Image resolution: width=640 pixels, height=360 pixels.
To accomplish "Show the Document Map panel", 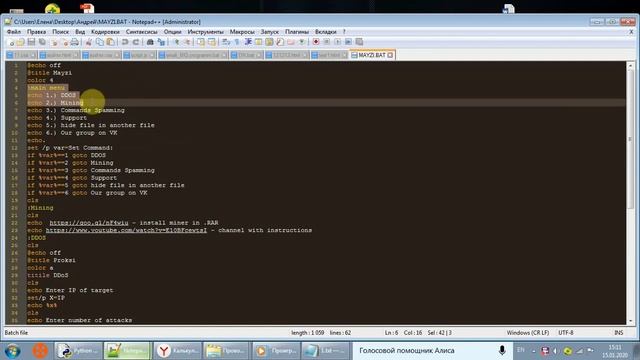I will pyautogui.click(x=269, y=42).
